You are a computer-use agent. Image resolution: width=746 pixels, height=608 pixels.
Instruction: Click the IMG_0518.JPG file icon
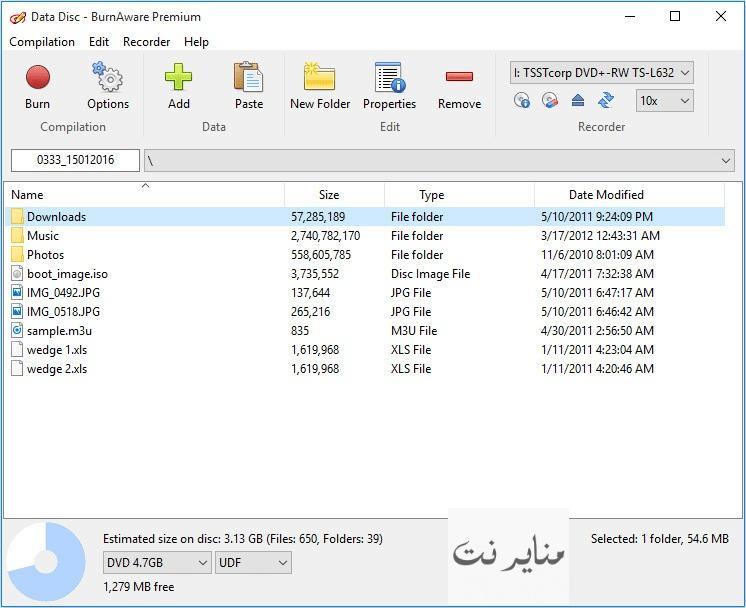coord(17,312)
